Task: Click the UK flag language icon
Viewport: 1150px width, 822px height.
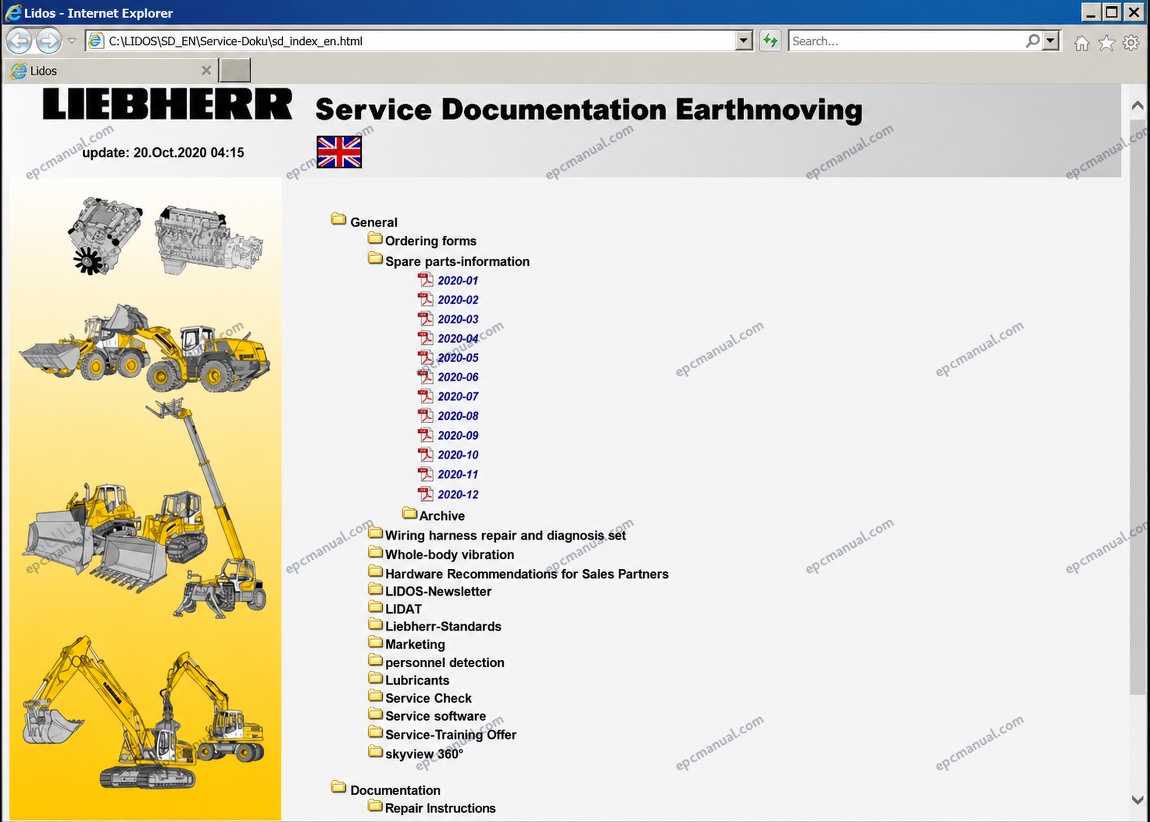Action: point(339,152)
